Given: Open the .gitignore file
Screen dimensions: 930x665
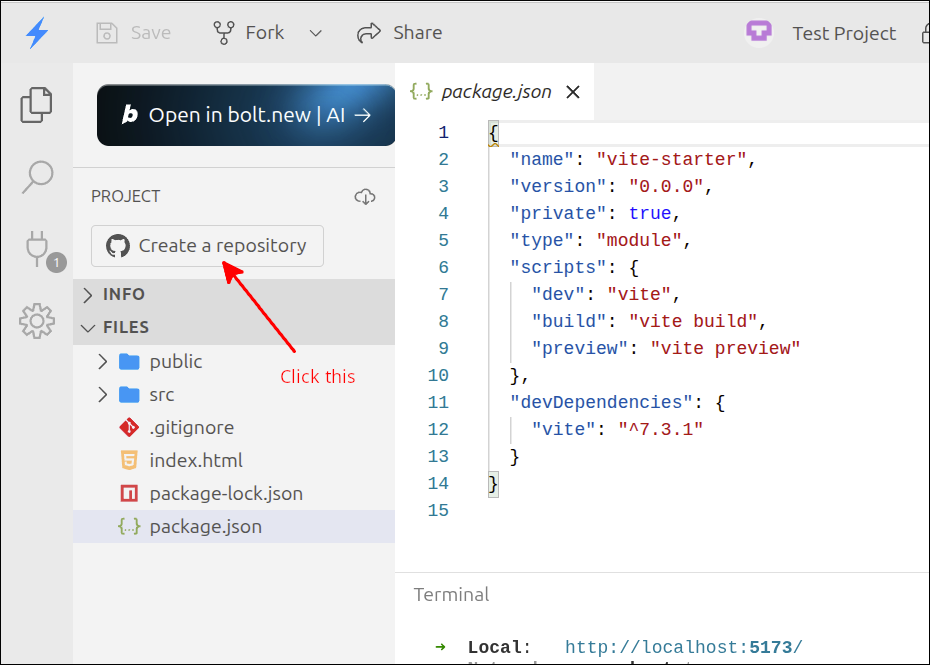Looking at the screenshot, I should pyautogui.click(x=191, y=427).
